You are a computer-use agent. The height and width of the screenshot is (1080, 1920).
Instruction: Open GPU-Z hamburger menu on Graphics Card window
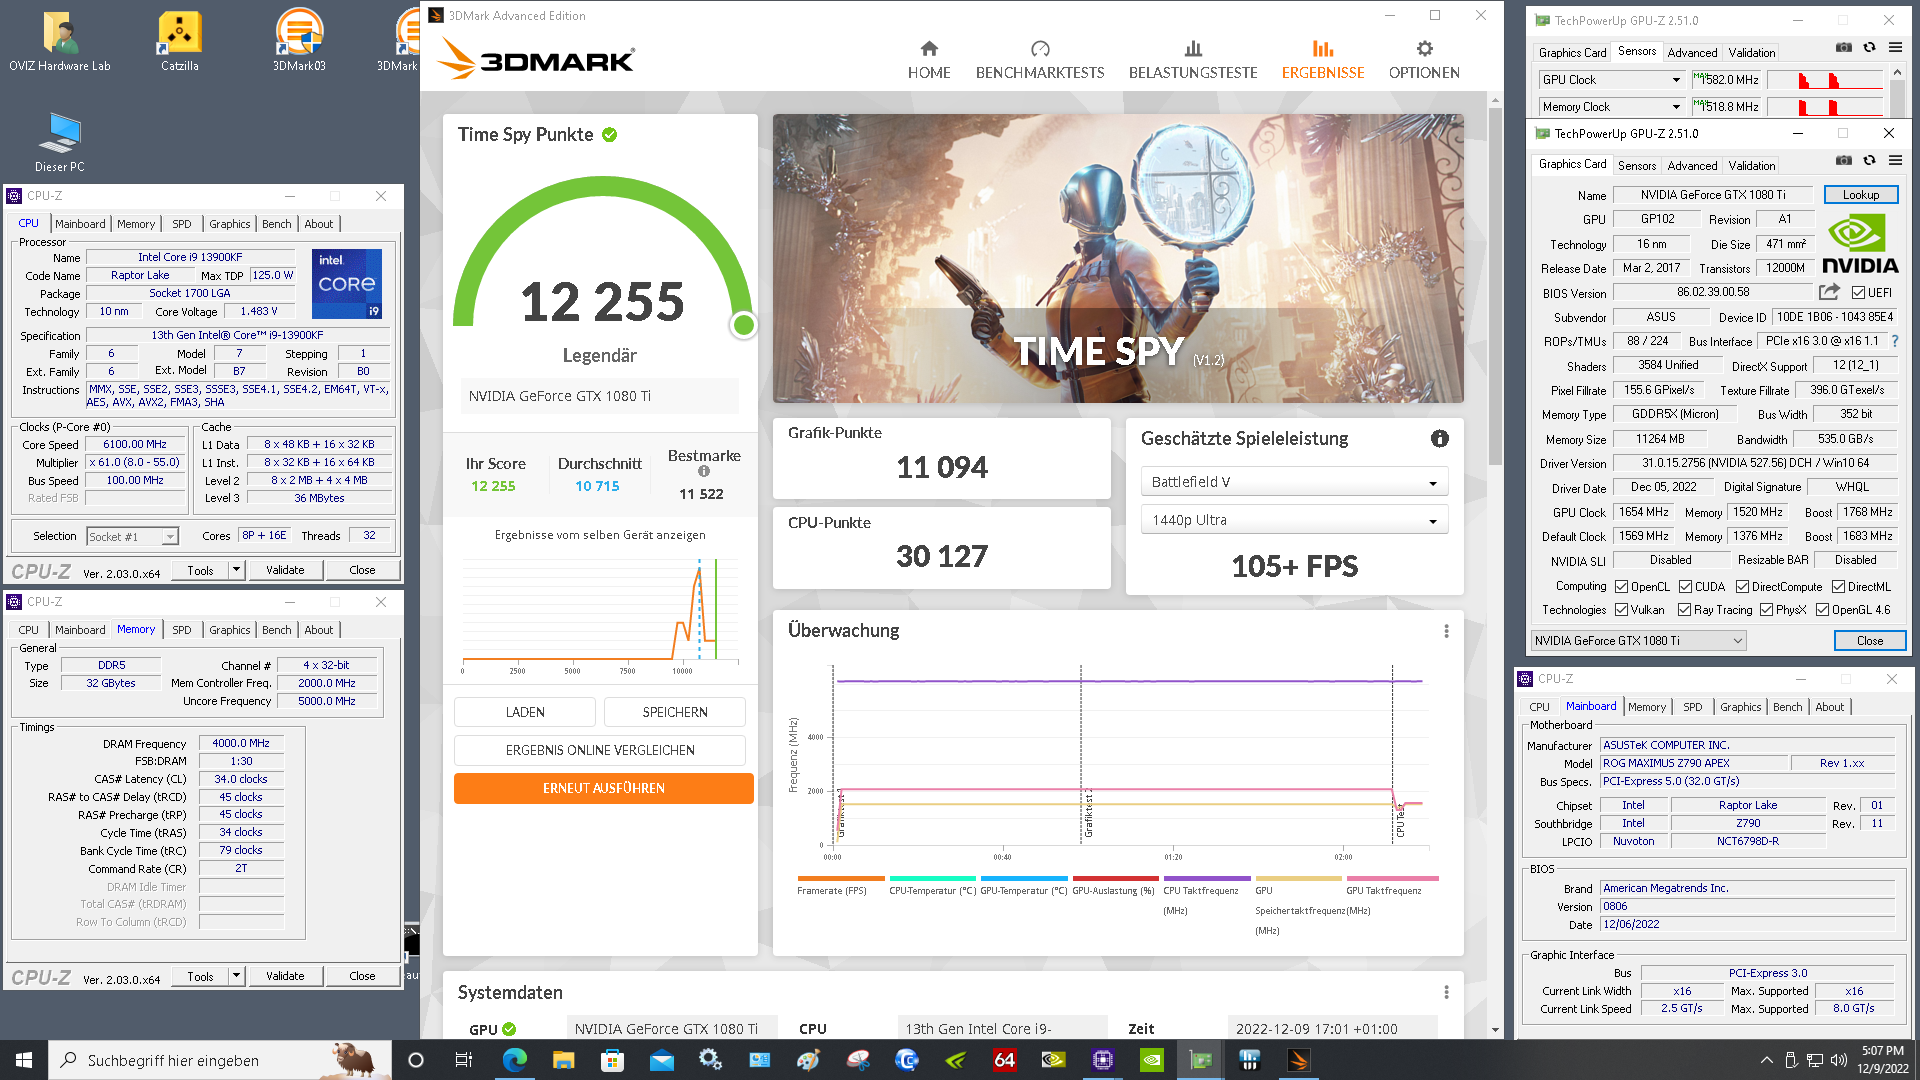click(1895, 160)
